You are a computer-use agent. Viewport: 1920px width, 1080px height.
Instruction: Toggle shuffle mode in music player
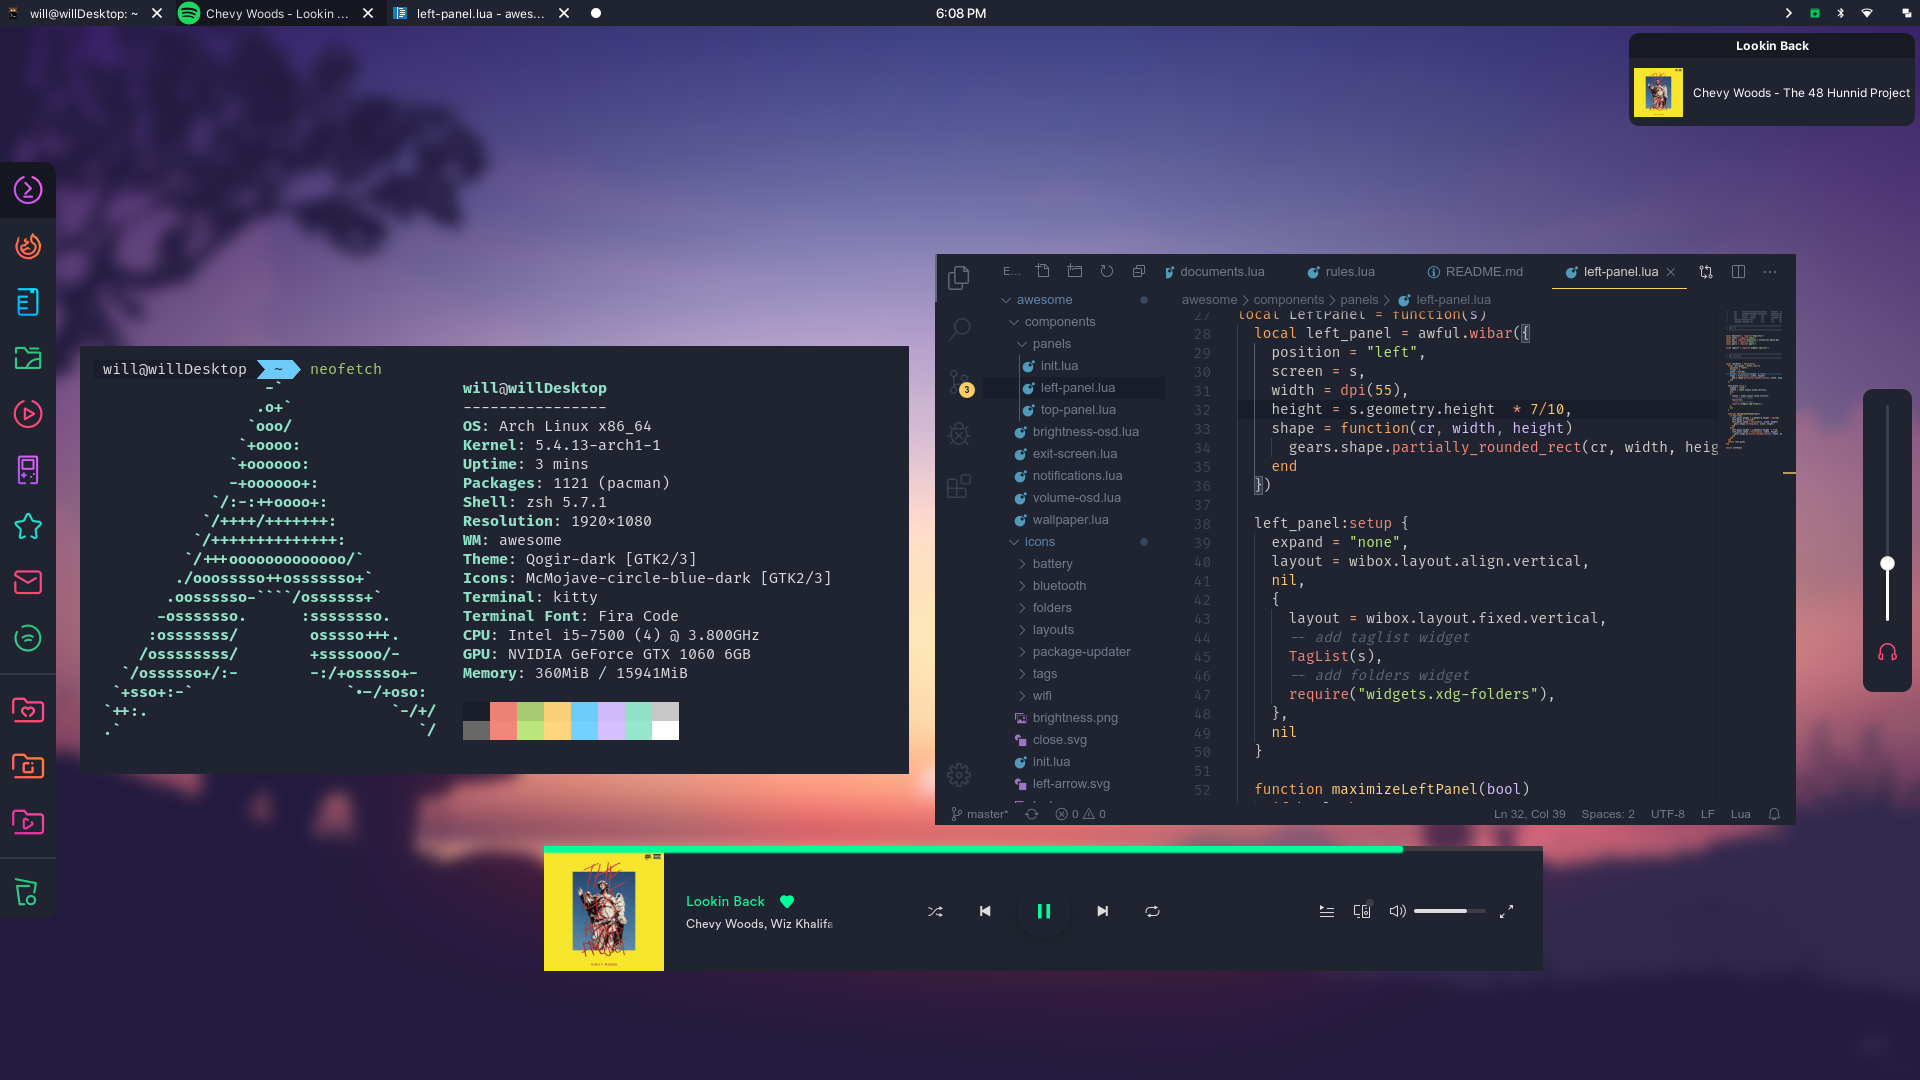[934, 911]
